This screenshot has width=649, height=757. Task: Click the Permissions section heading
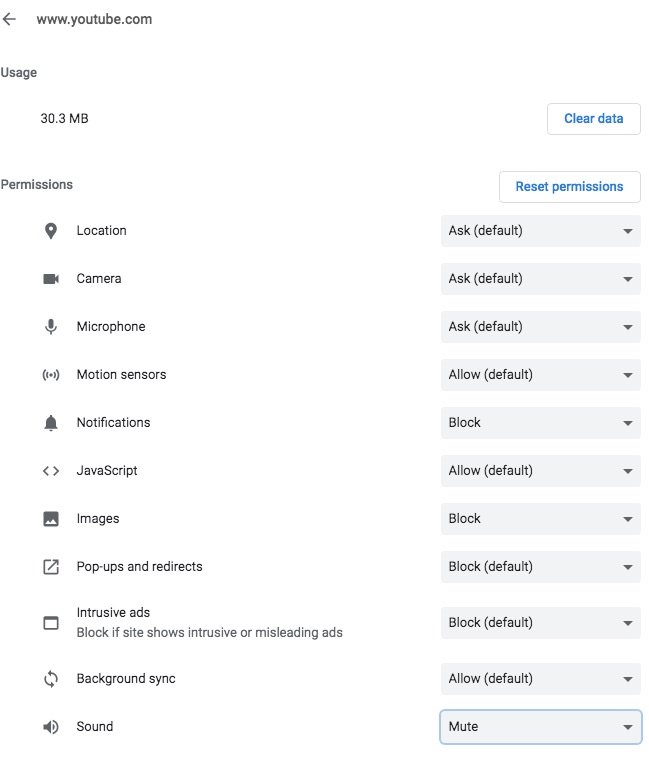(x=37, y=185)
